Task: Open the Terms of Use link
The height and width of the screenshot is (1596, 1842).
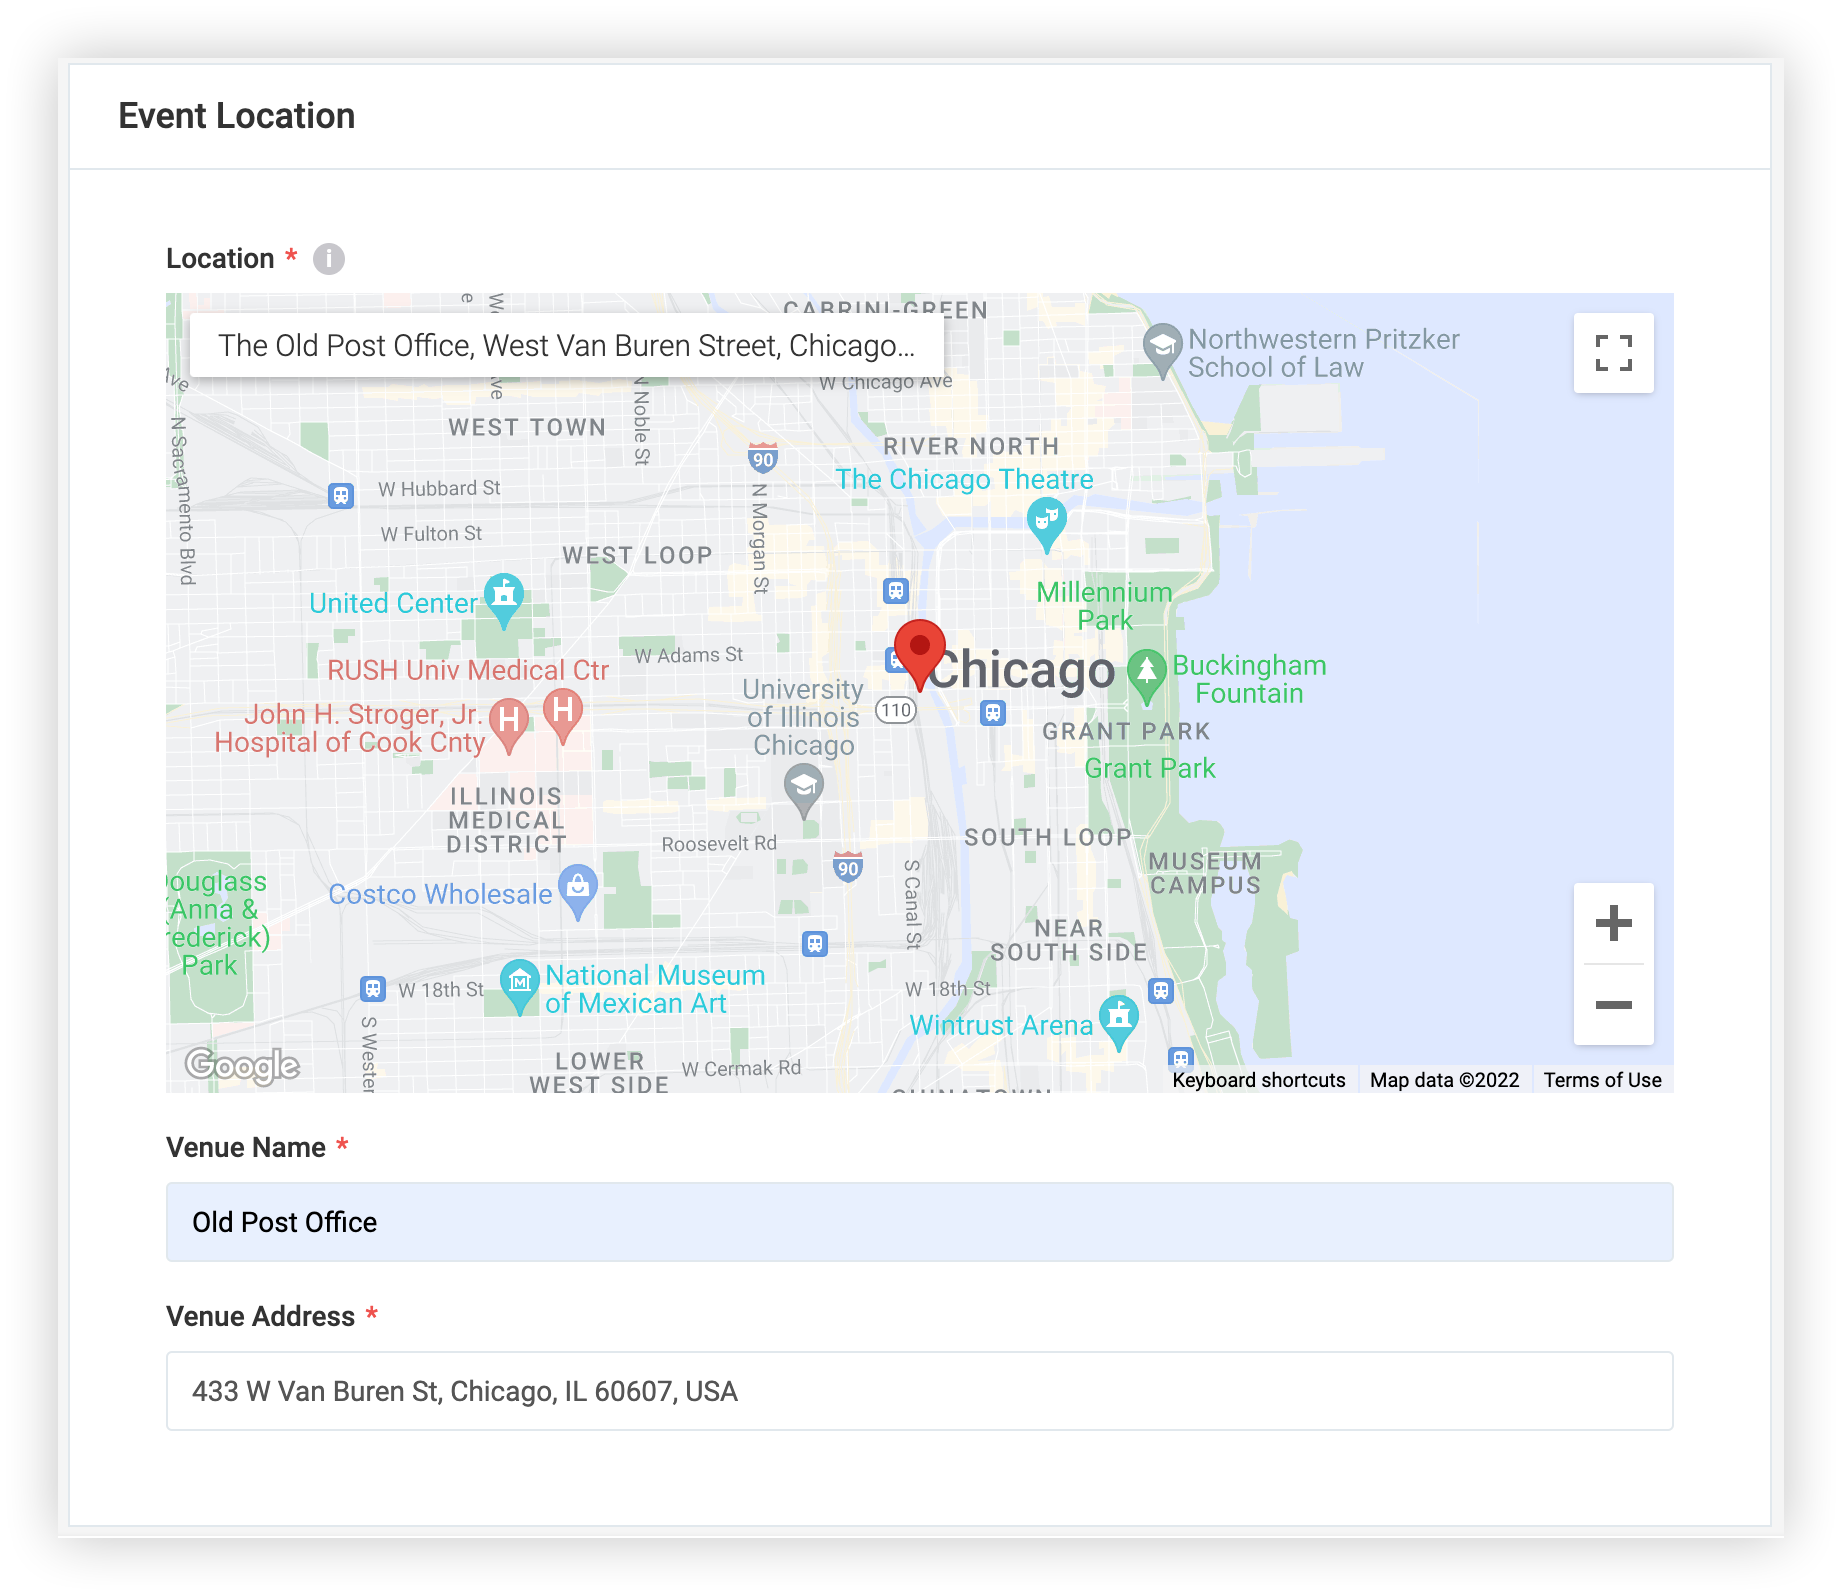Action: [1602, 1080]
